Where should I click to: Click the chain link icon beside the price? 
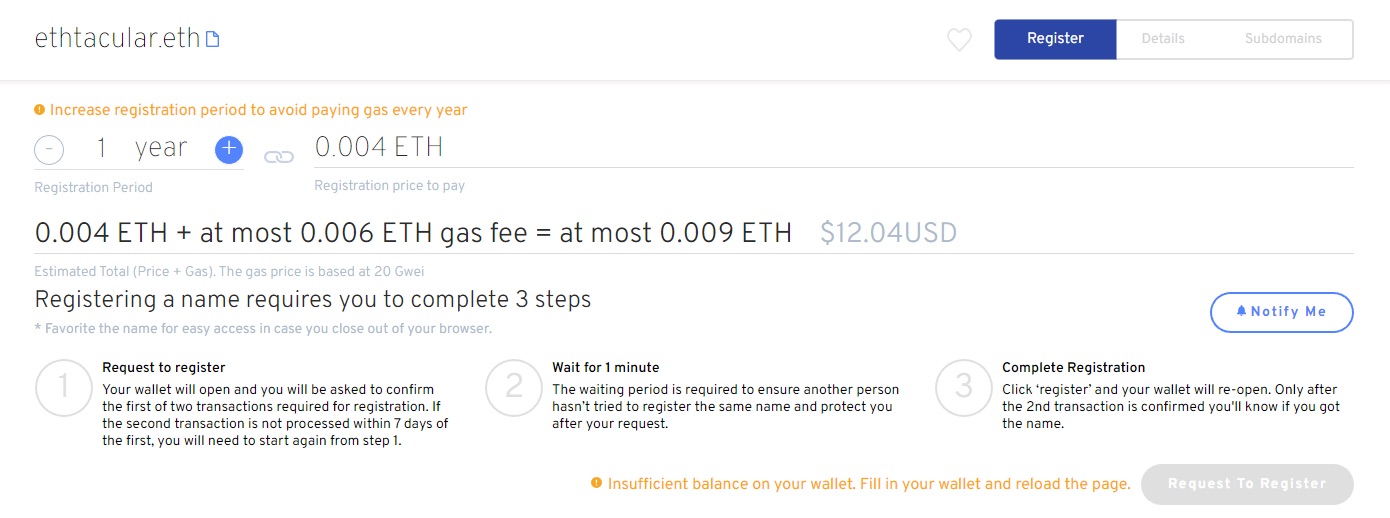[x=279, y=156]
